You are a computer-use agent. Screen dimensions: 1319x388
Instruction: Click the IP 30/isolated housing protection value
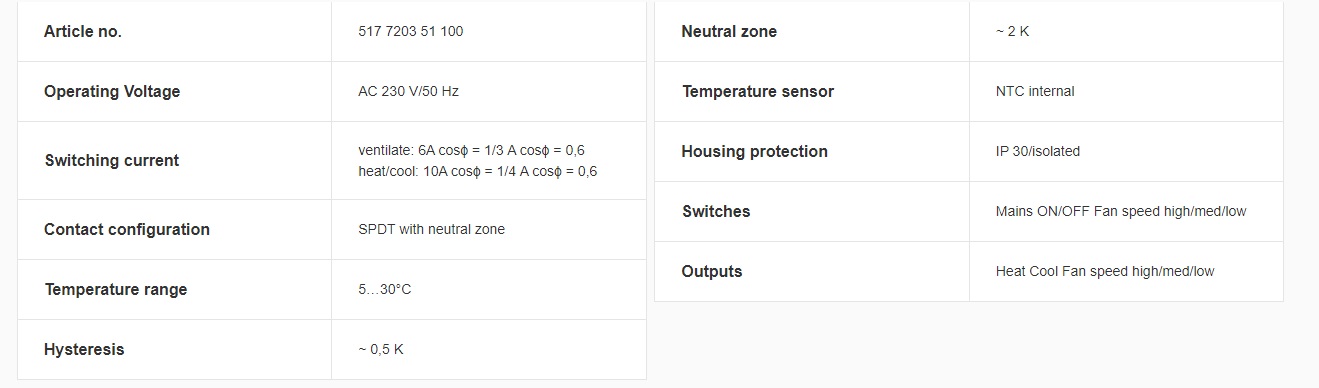tap(1038, 151)
